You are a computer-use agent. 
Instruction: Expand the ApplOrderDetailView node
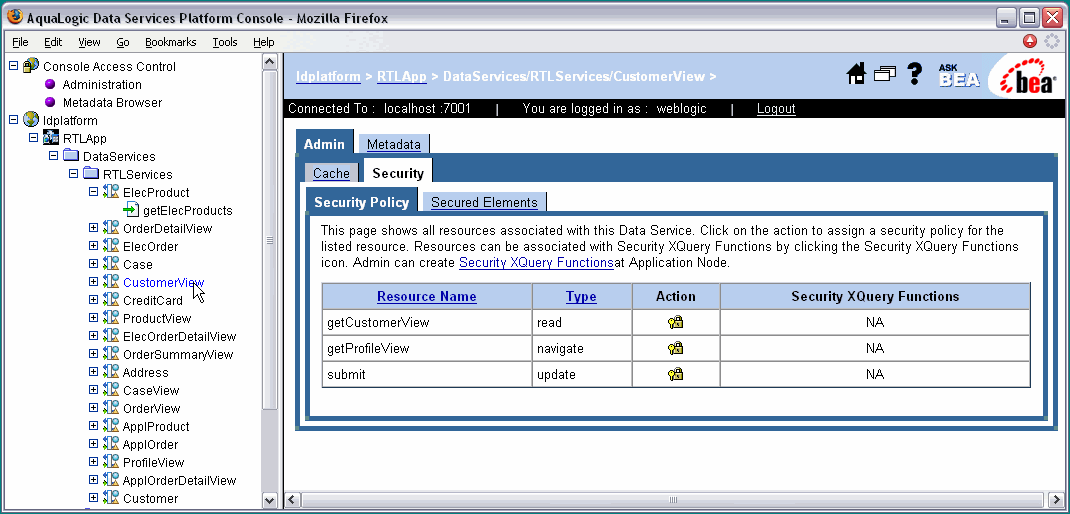pyautogui.click(x=93, y=480)
